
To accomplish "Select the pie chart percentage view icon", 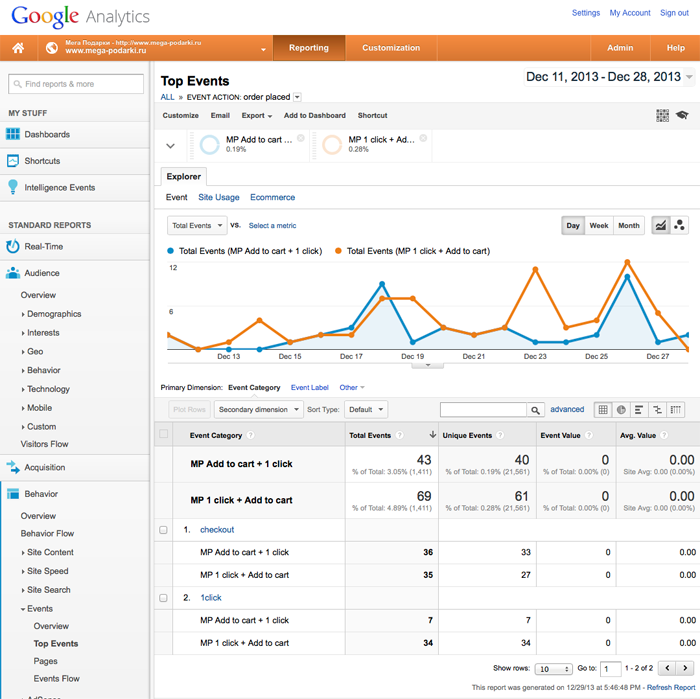I will pos(621,410).
